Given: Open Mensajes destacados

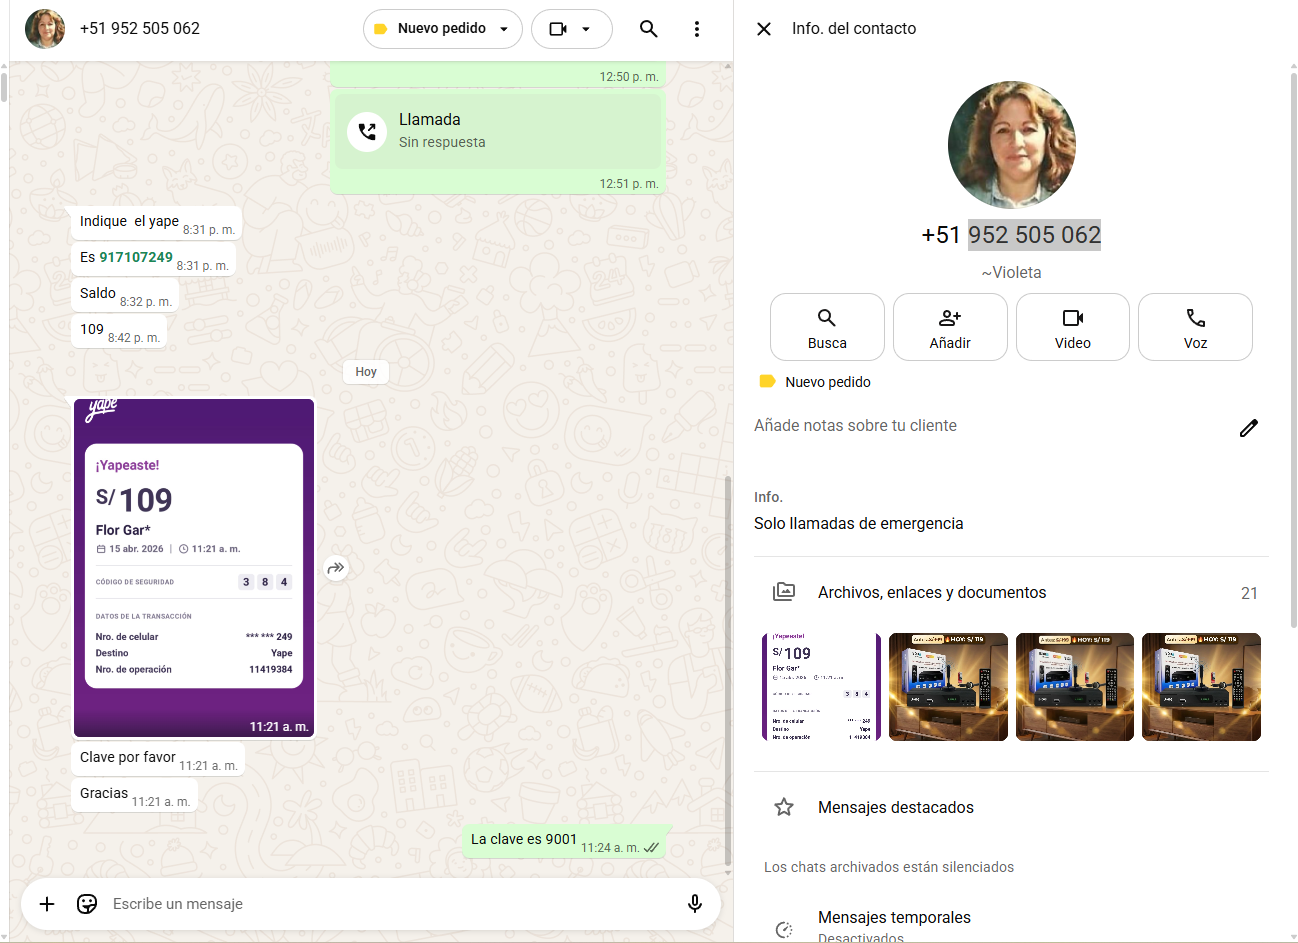Looking at the screenshot, I should 895,807.
